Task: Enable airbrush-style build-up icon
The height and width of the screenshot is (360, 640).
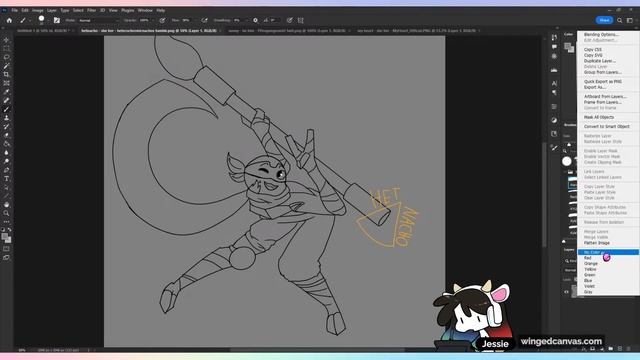Action: coord(204,20)
